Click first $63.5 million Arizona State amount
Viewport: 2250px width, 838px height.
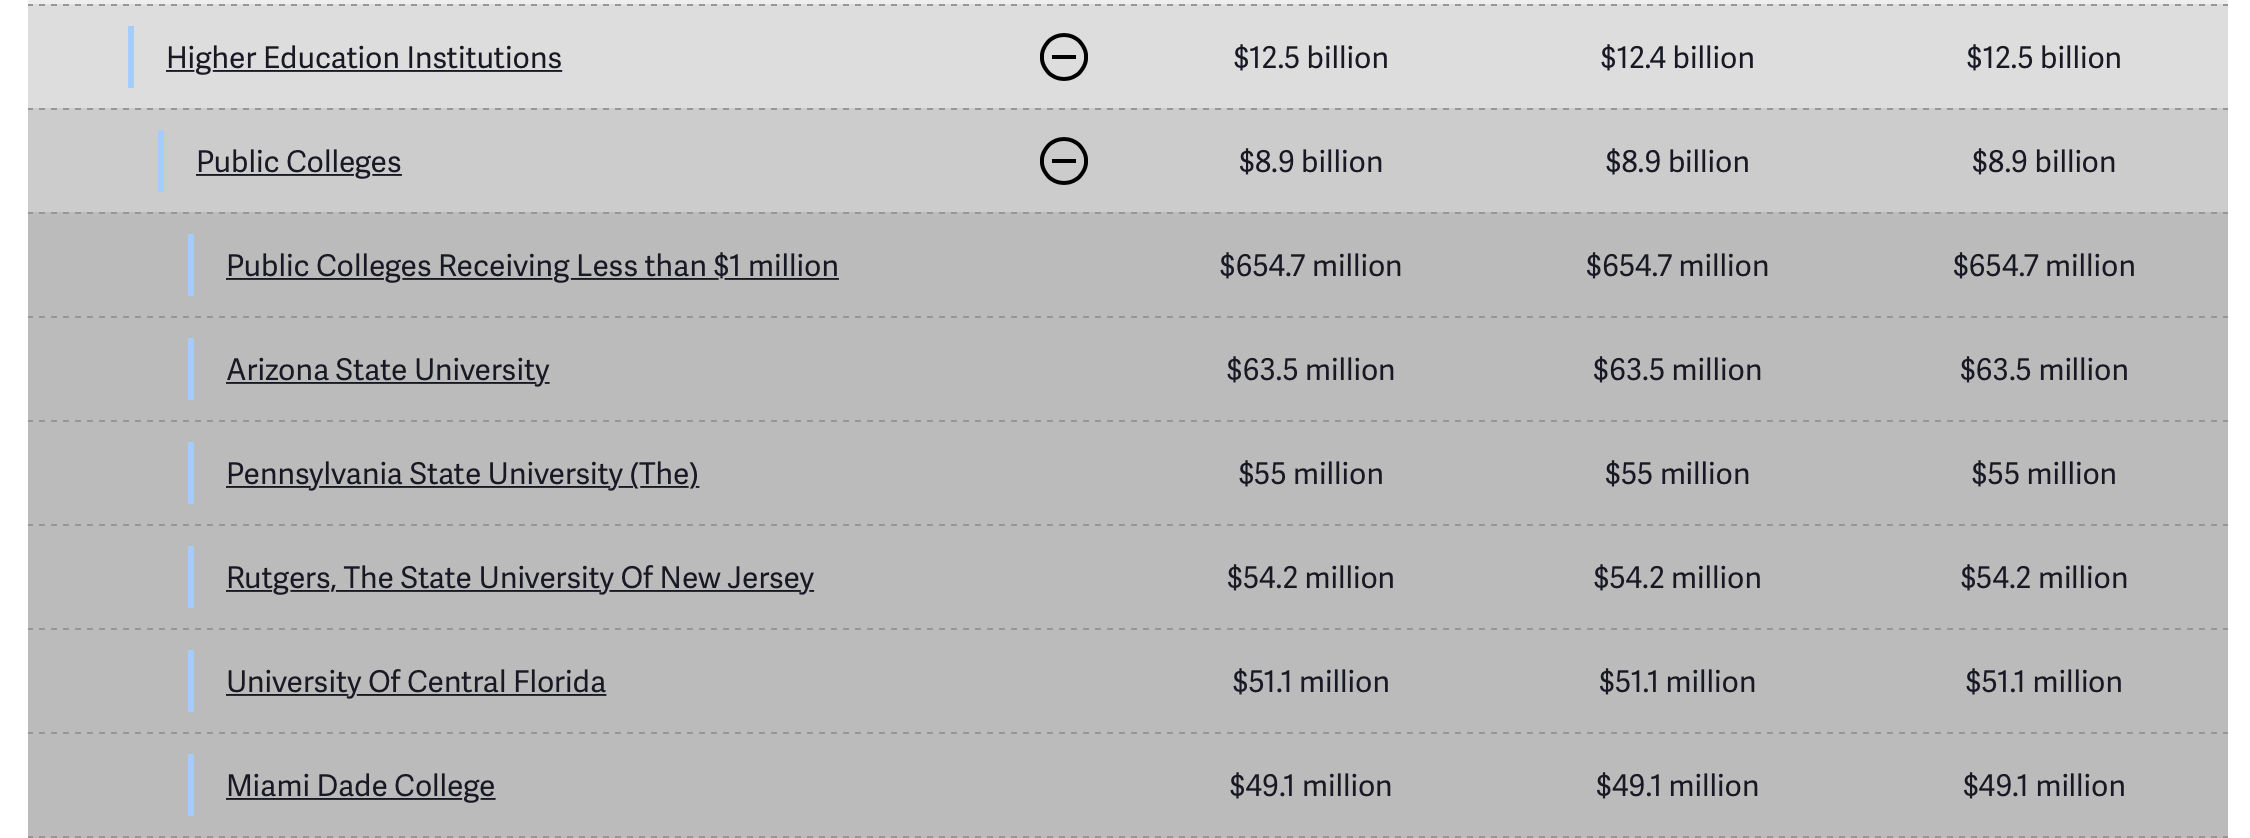pos(1310,370)
